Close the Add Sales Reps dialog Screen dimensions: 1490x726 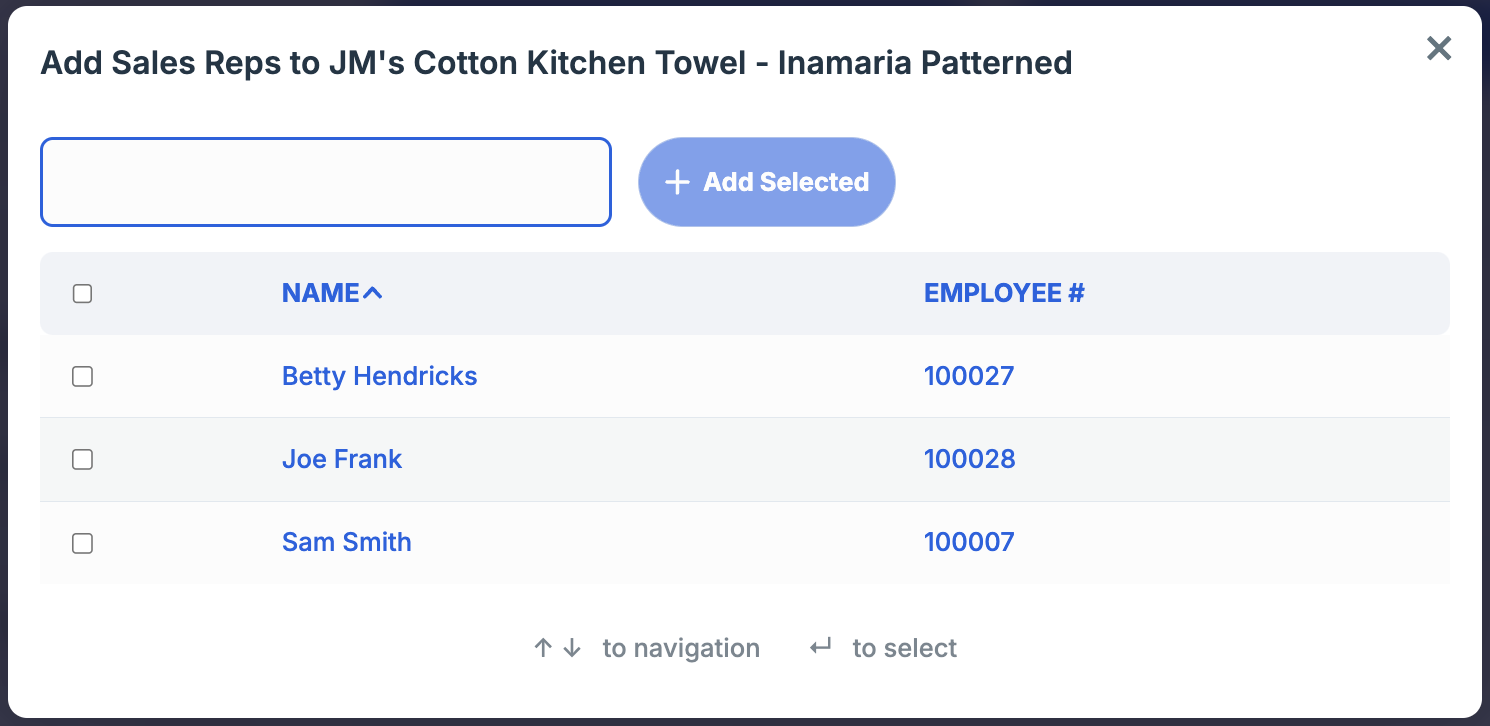point(1438,48)
